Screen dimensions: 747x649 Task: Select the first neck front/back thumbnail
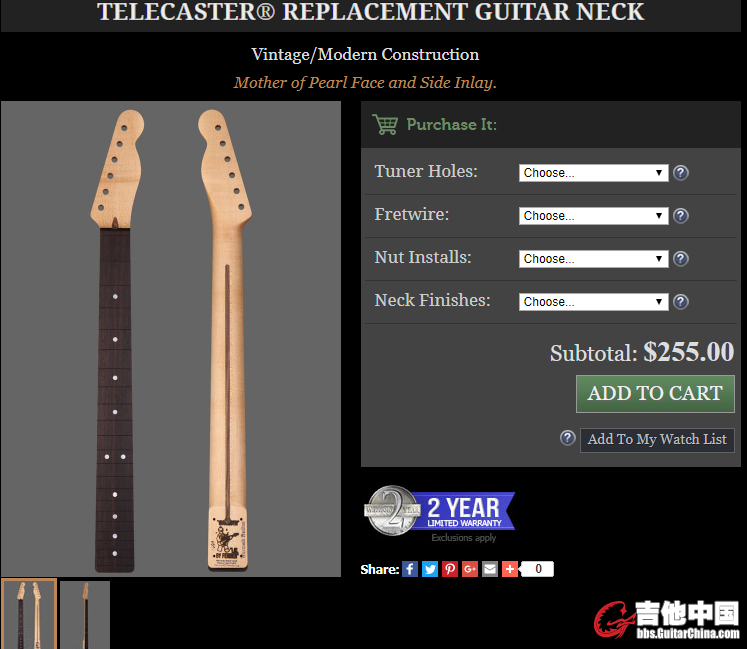29,614
